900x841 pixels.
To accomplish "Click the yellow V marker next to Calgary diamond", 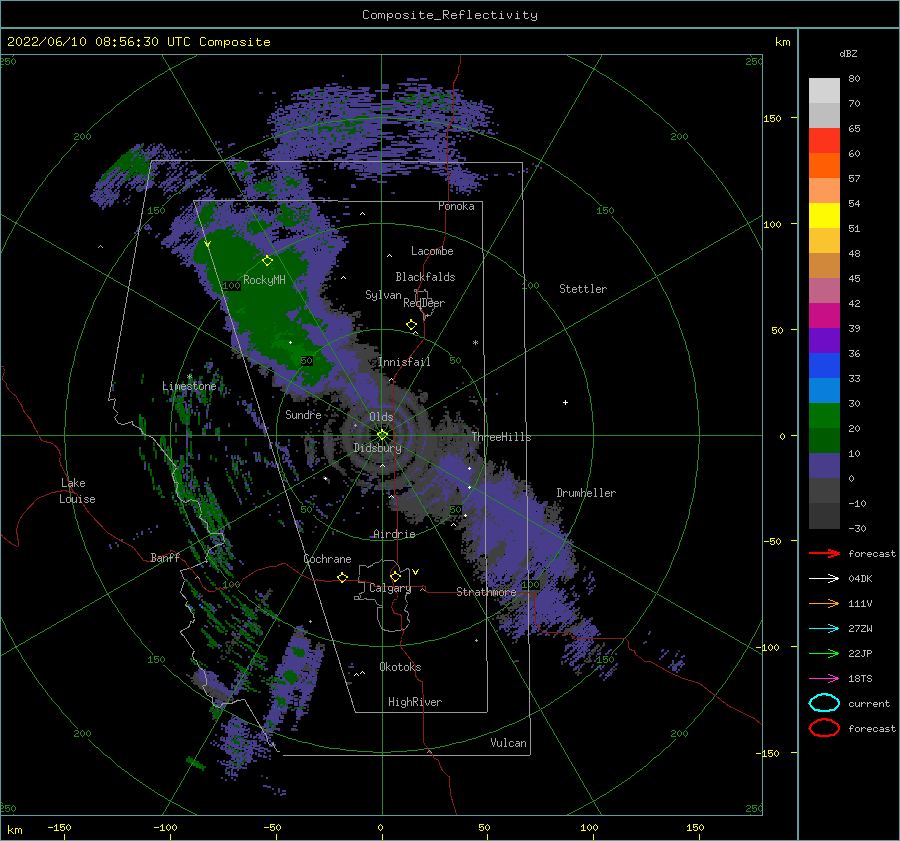I will click(x=415, y=572).
